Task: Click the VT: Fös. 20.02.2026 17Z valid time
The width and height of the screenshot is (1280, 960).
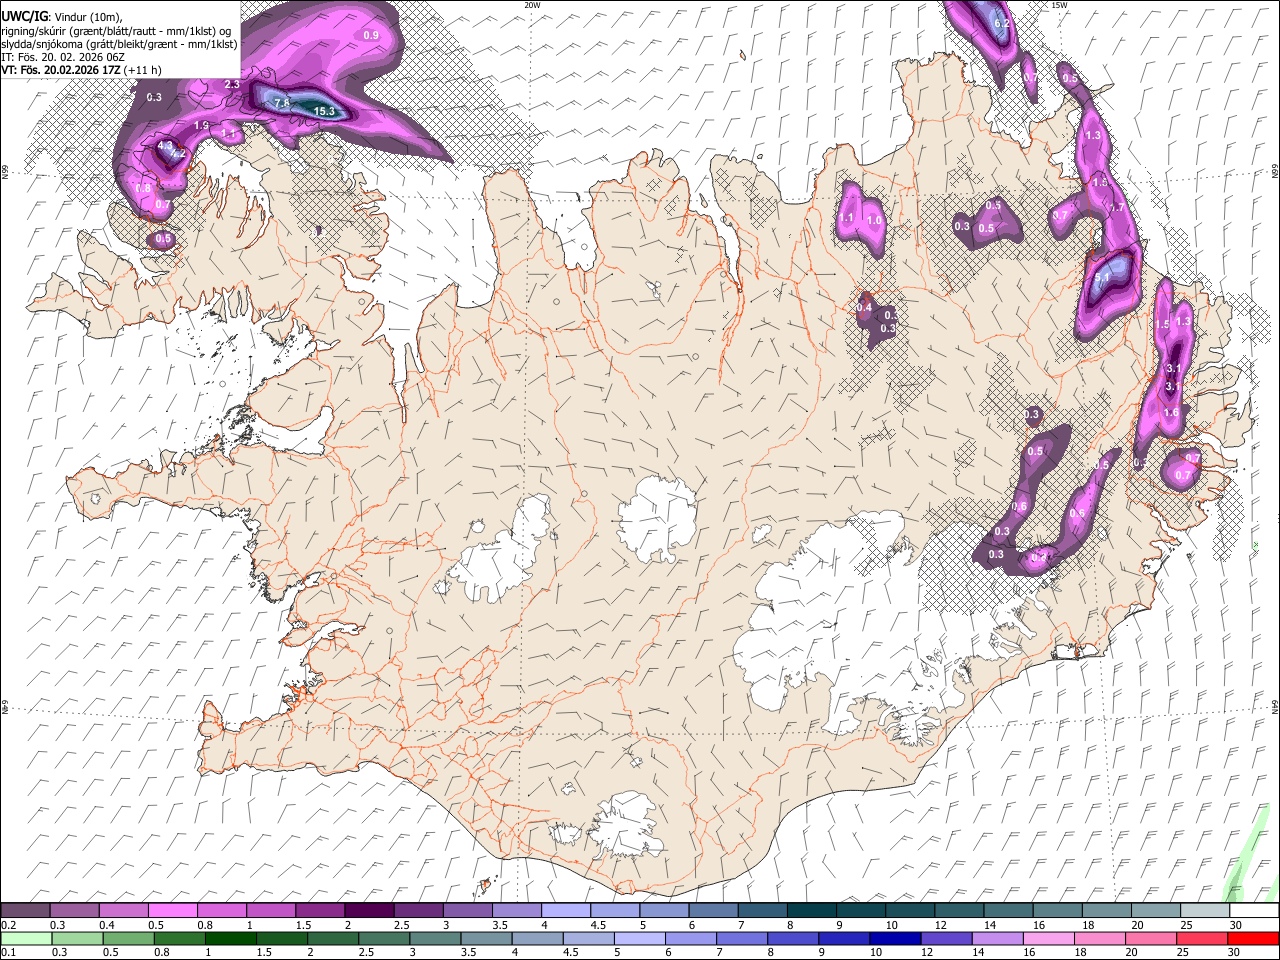Action: coord(62,70)
